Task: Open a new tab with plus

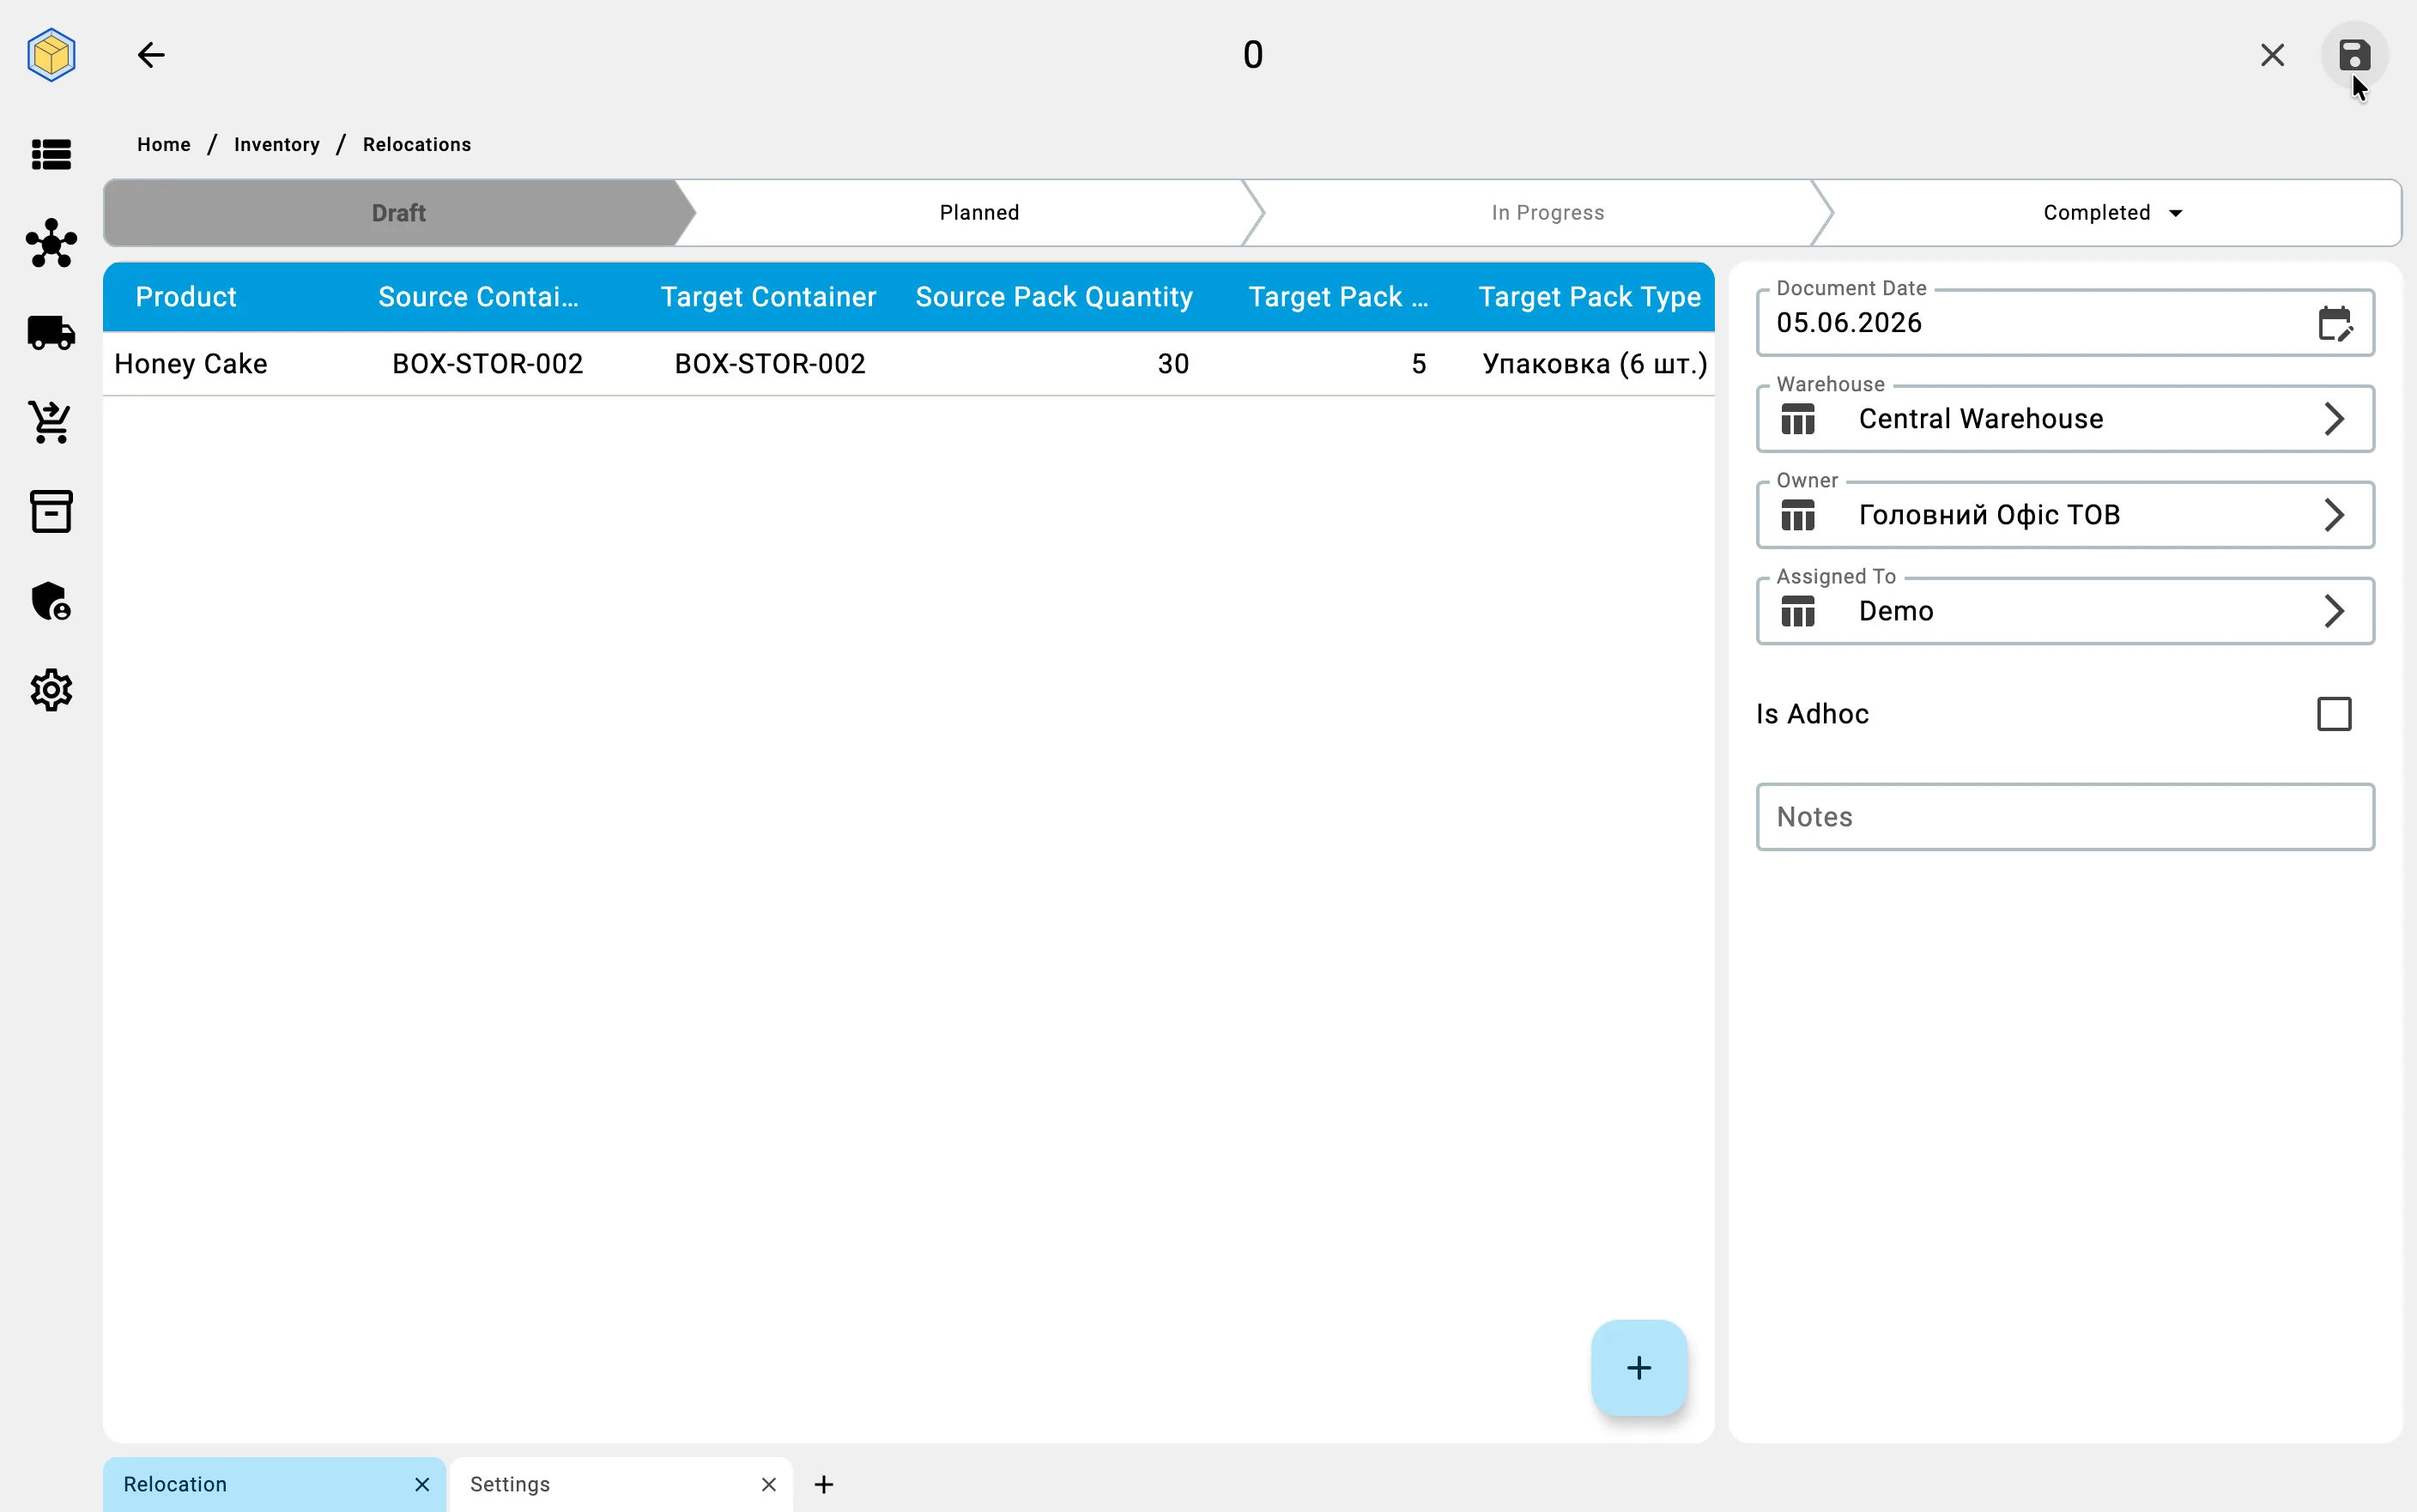Action: pos(823,1484)
